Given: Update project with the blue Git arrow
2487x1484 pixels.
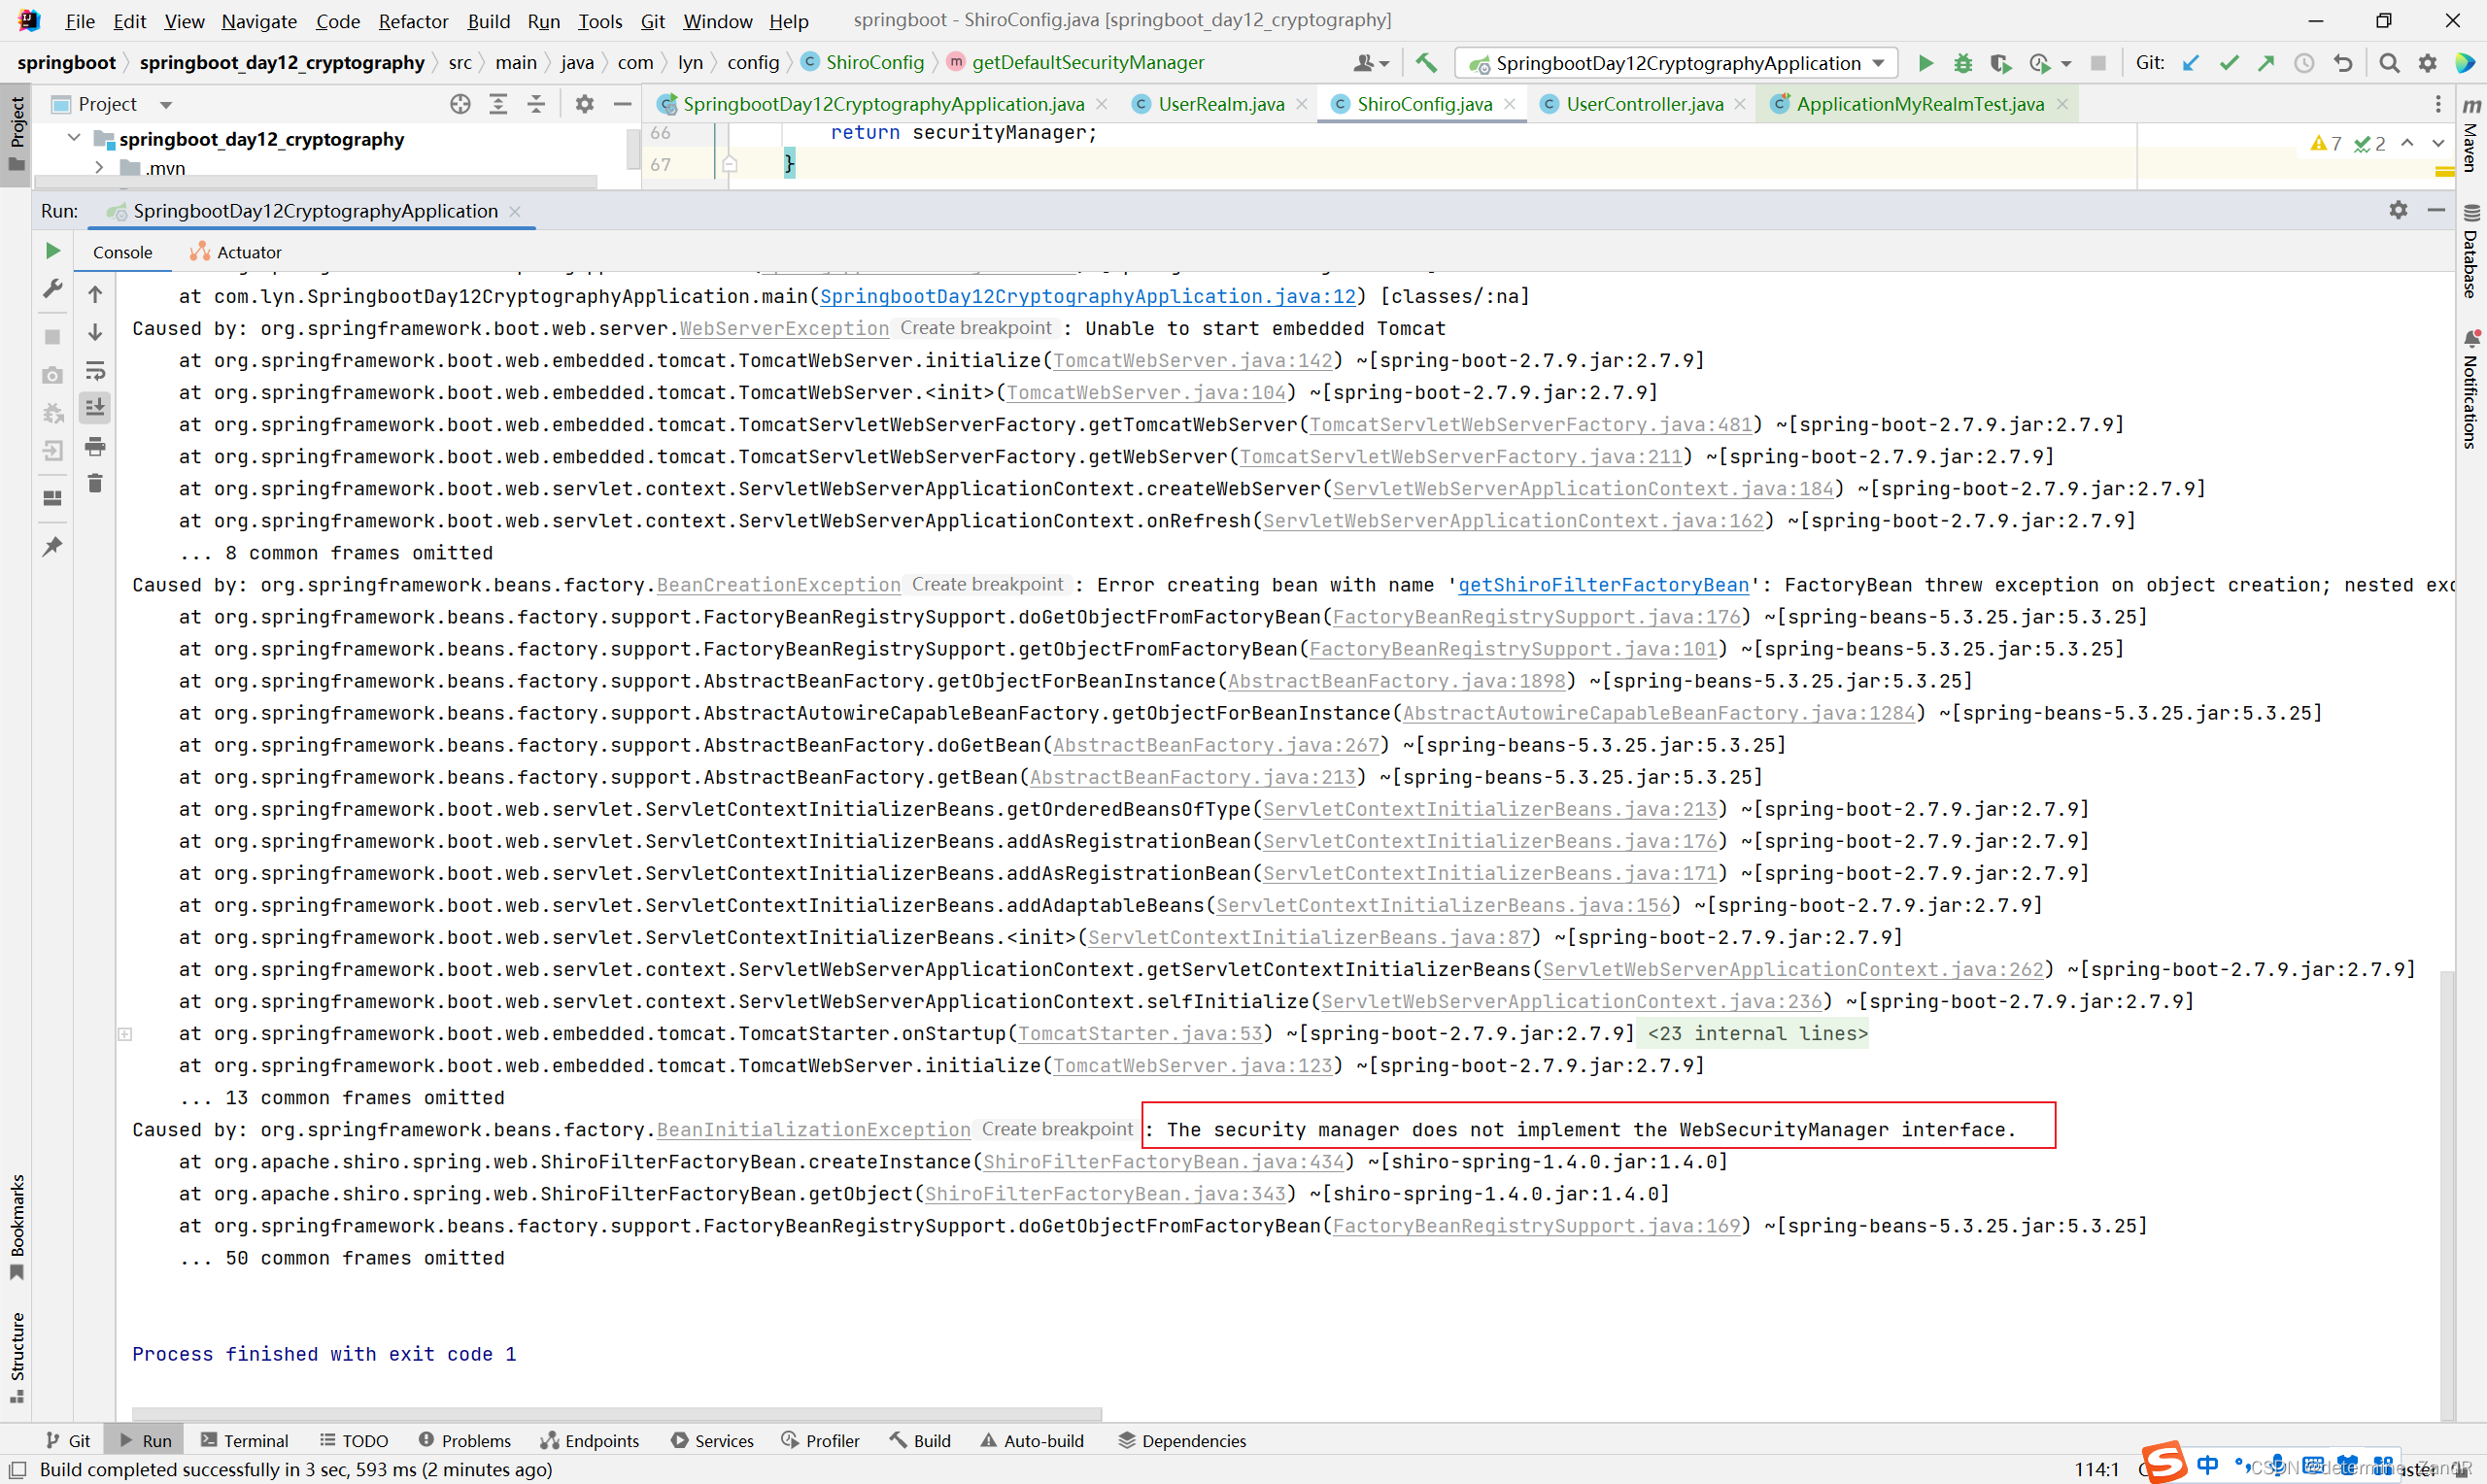Looking at the screenshot, I should [x=2190, y=62].
